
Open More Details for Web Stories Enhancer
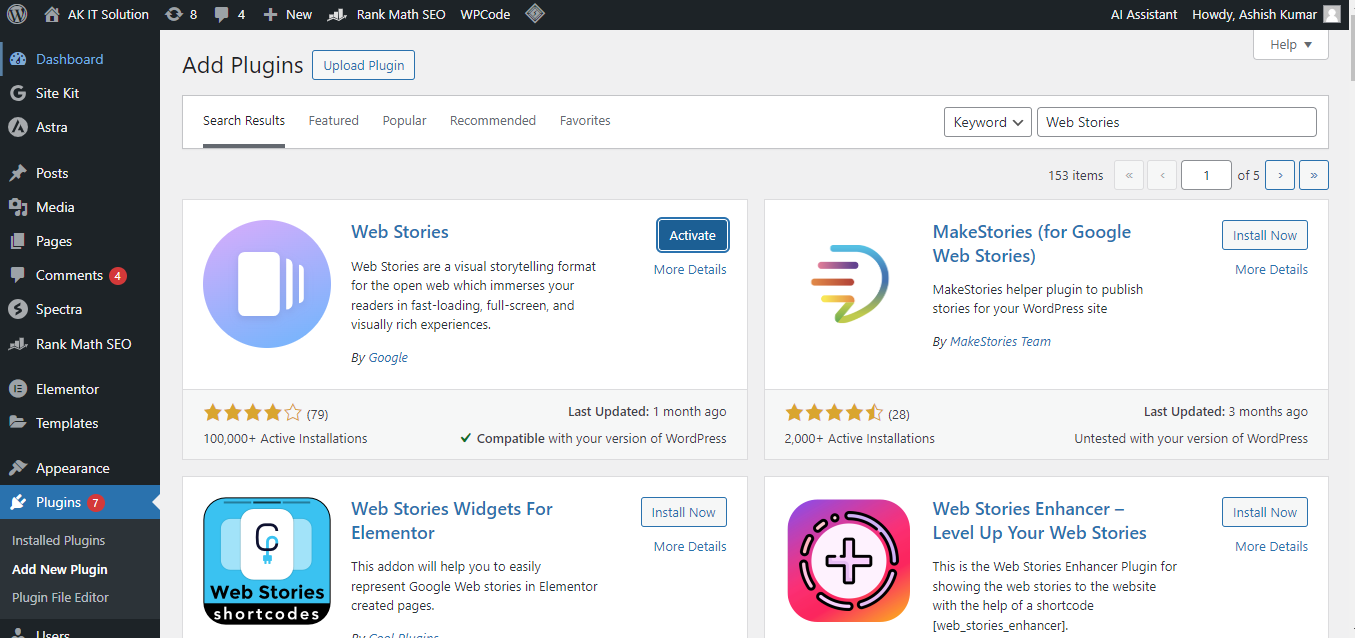(x=1271, y=547)
